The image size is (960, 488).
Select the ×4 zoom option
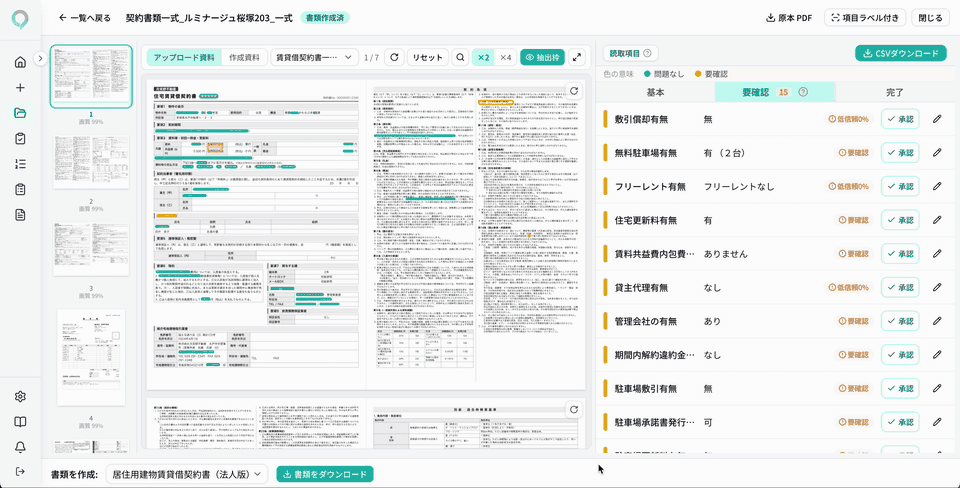[x=505, y=57]
